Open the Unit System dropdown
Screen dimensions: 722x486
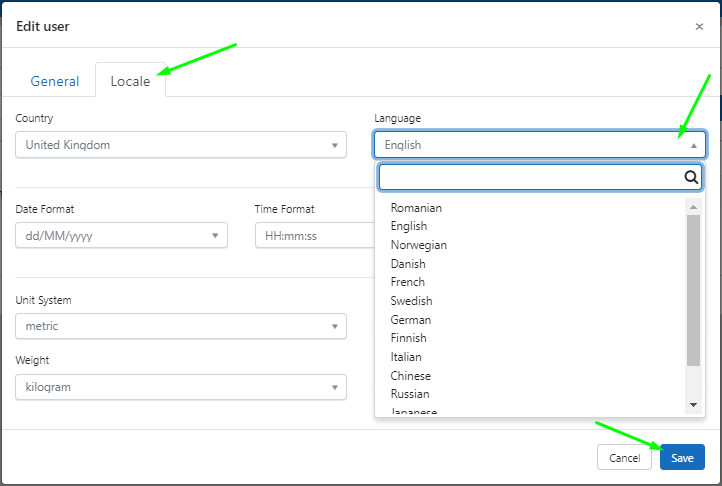click(181, 326)
